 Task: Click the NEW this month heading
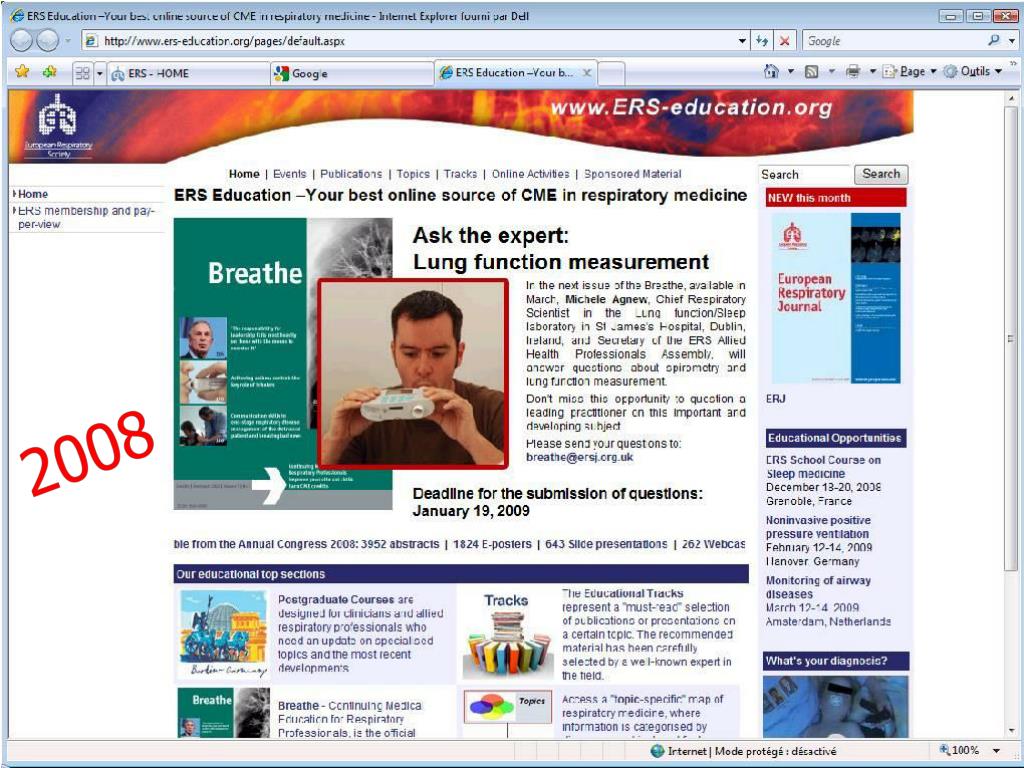(x=836, y=198)
